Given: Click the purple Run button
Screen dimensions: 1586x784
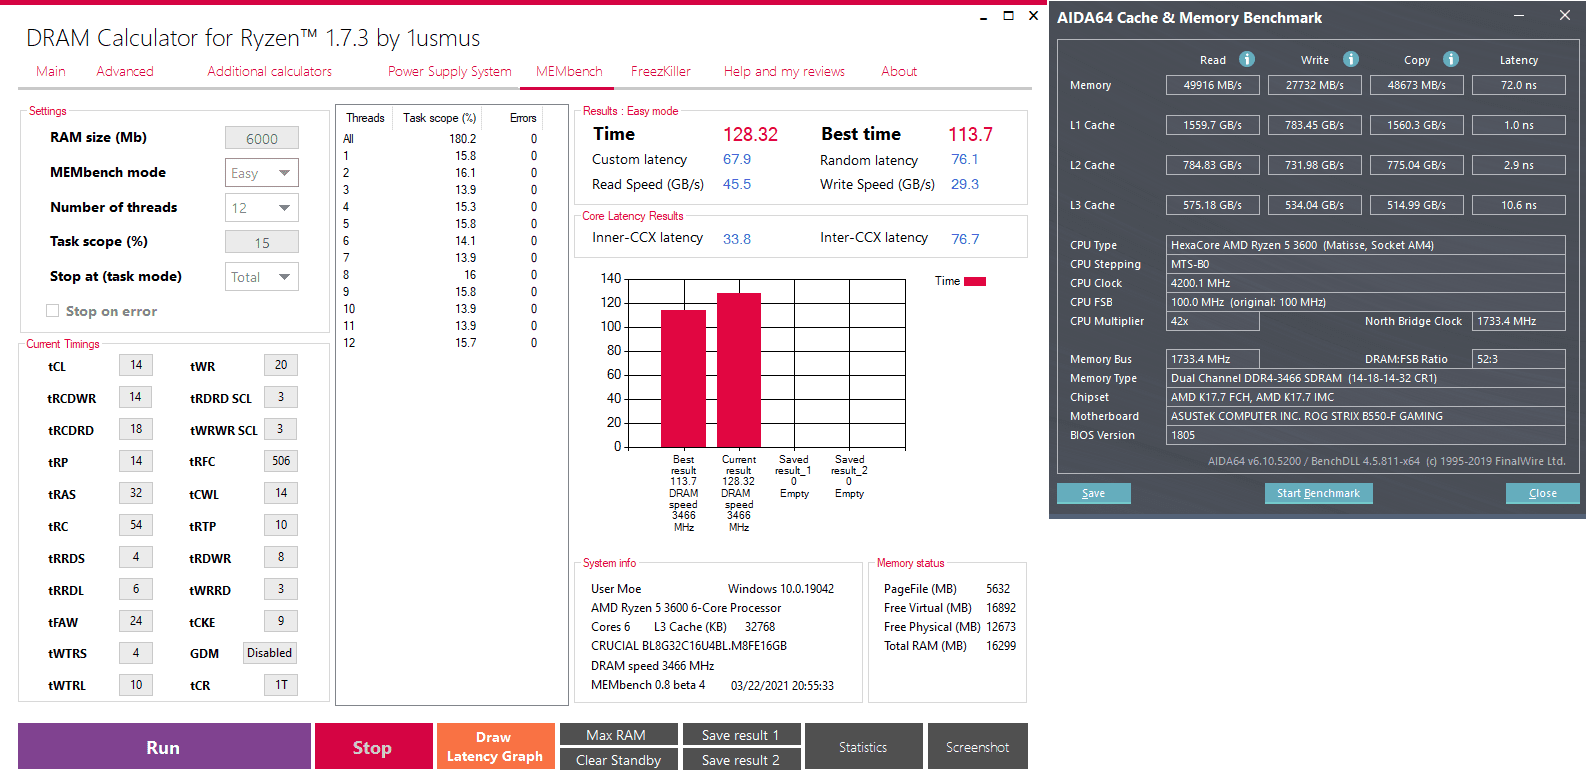Looking at the screenshot, I should [x=164, y=747].
